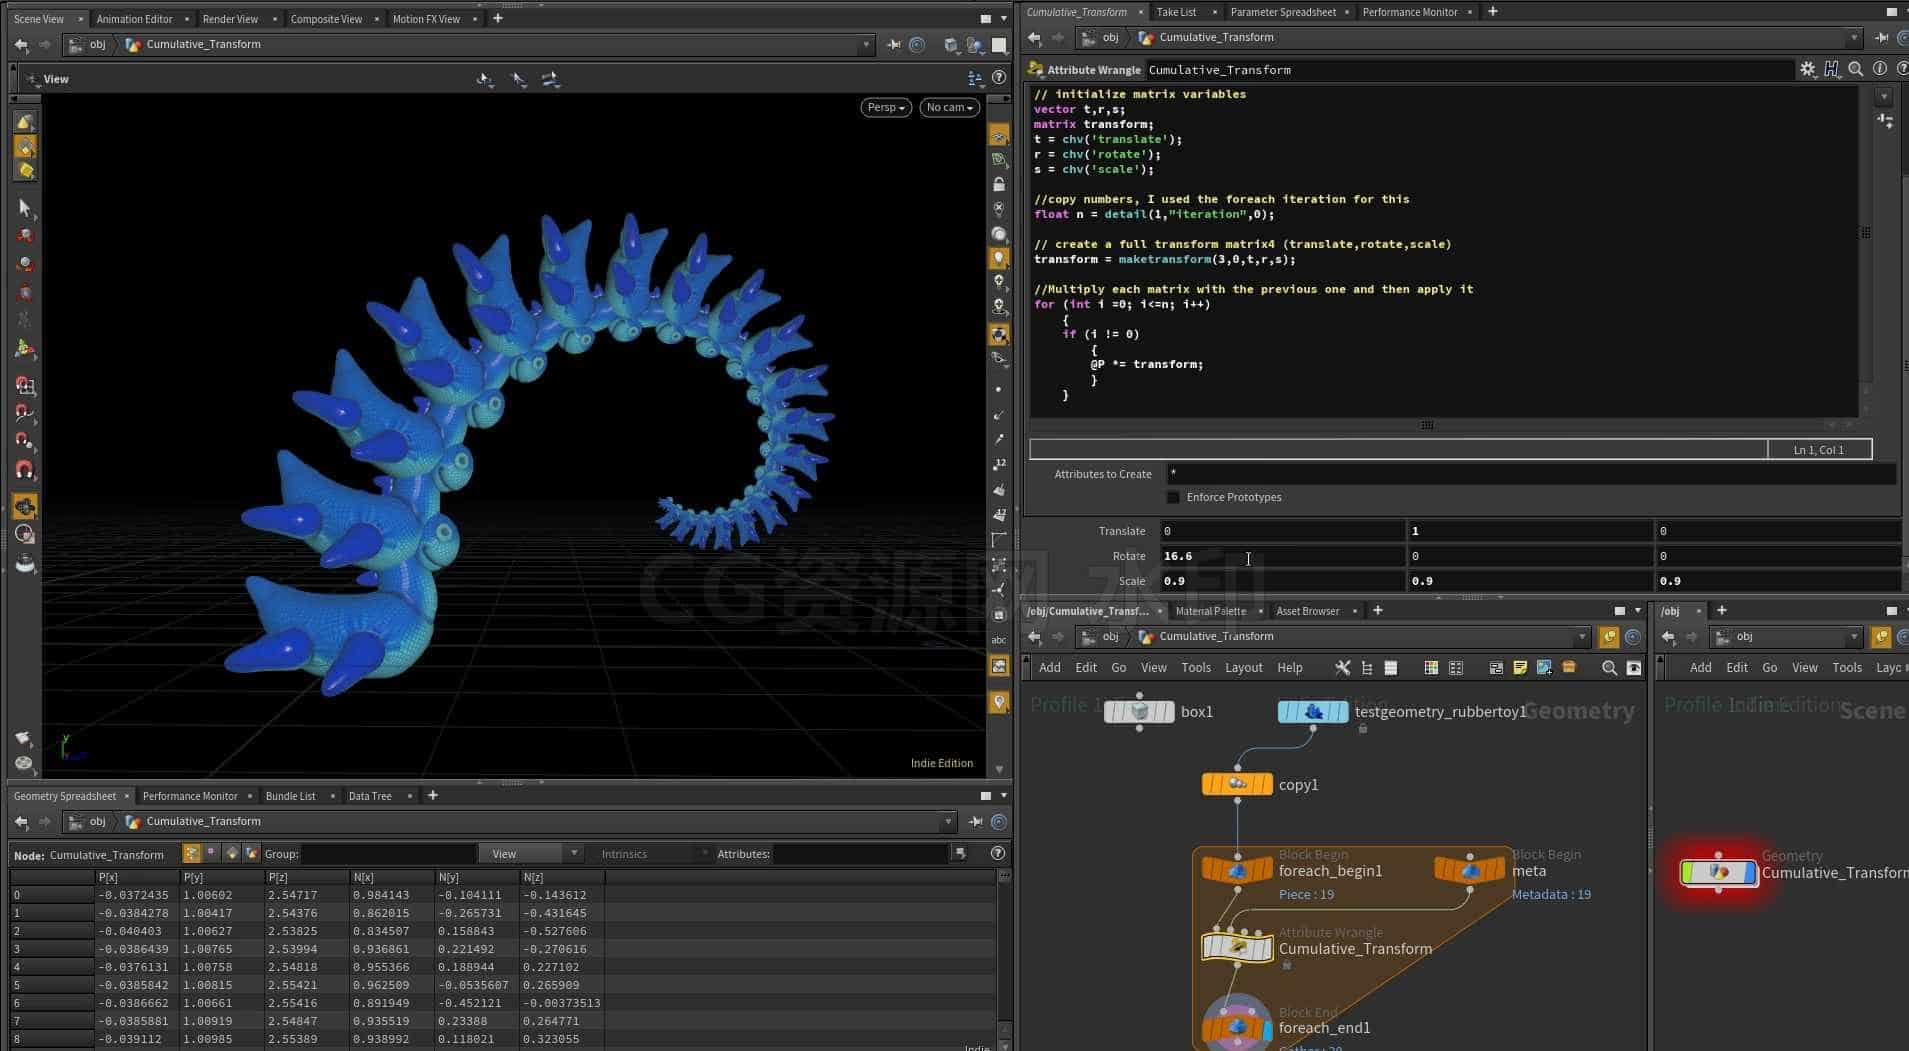Enable the Enforce Prototypes checkbox
Viewport: 1909px width, 1051px height.
(1173, 497)
